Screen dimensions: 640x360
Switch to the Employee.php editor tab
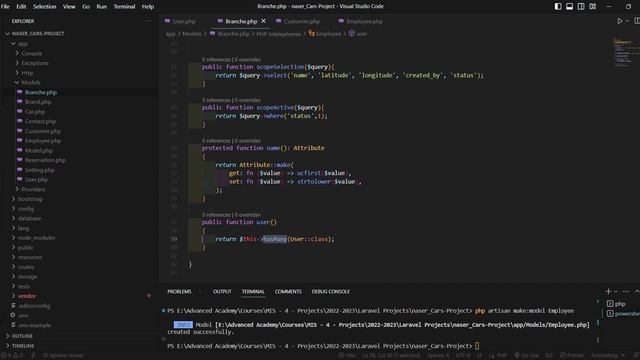(x=361, y=21)
